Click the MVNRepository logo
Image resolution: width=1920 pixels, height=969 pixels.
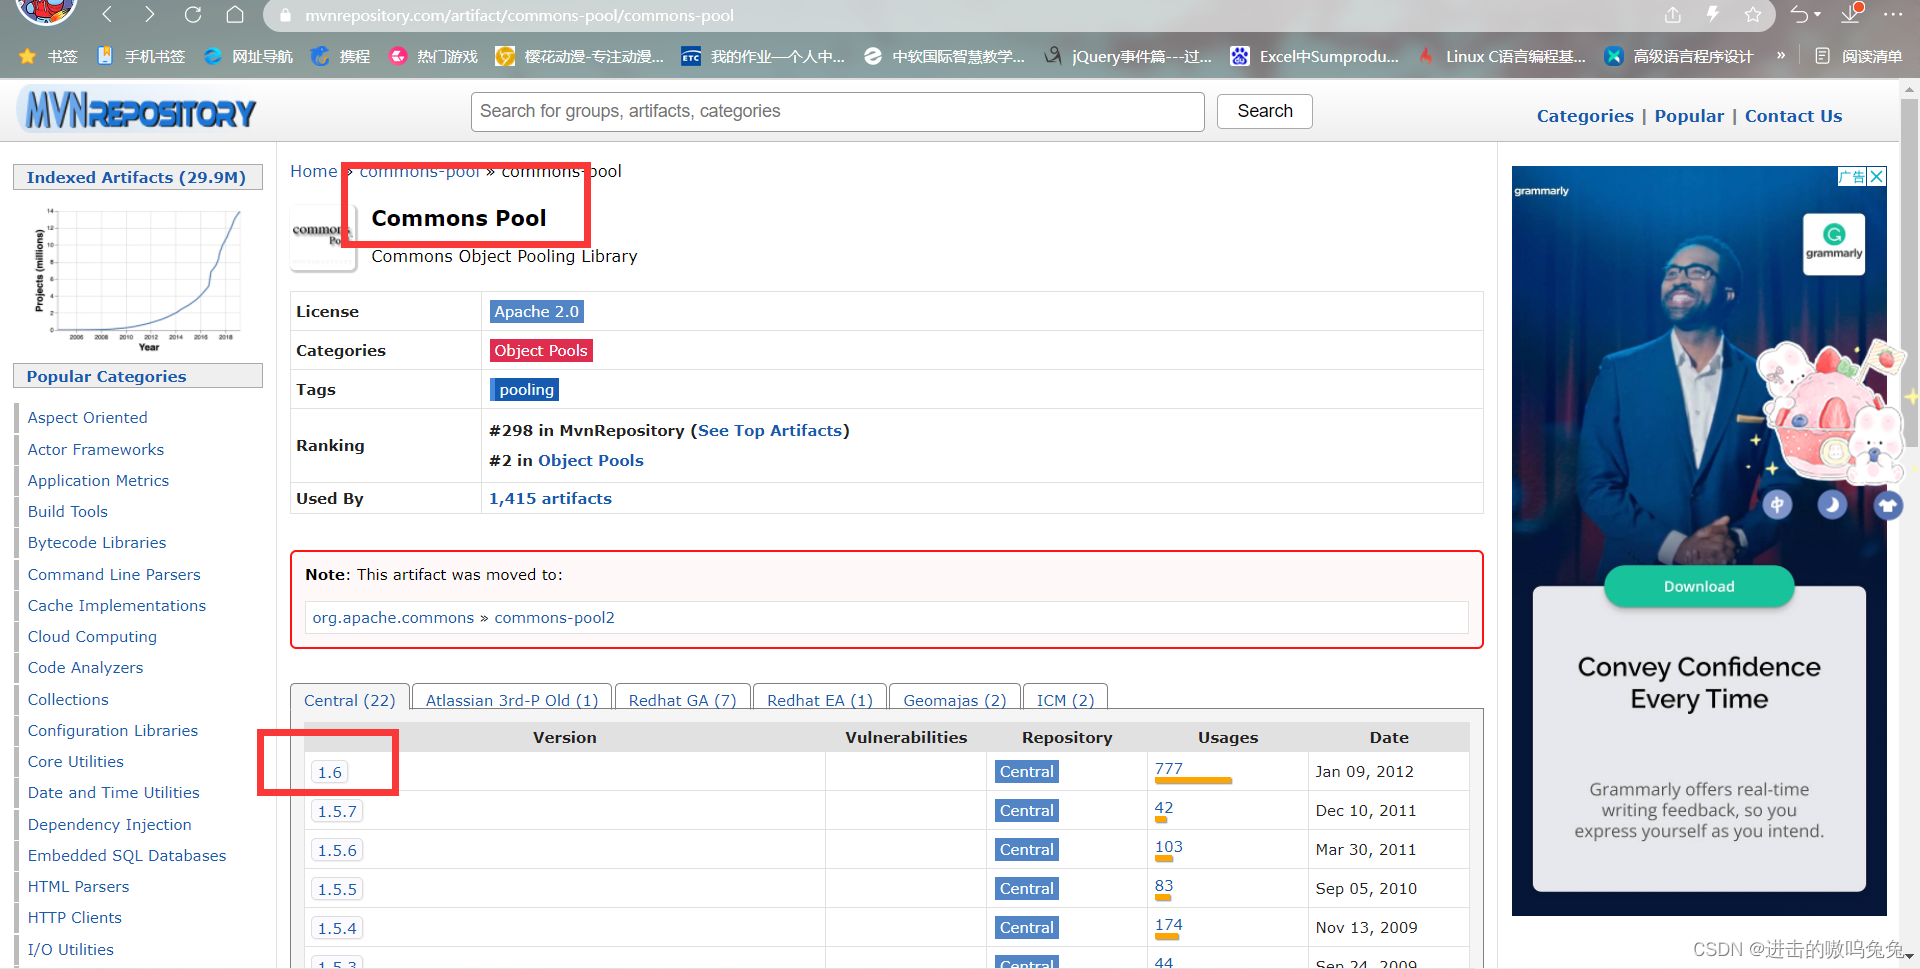138,111
